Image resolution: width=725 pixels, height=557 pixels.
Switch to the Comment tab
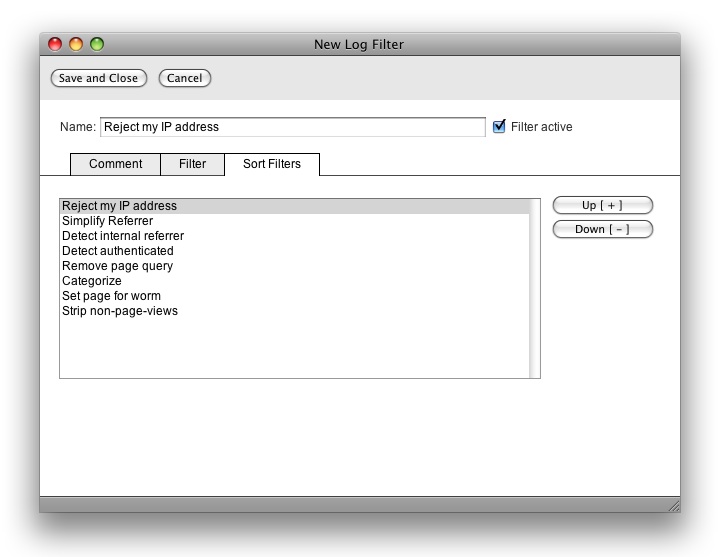115,164
